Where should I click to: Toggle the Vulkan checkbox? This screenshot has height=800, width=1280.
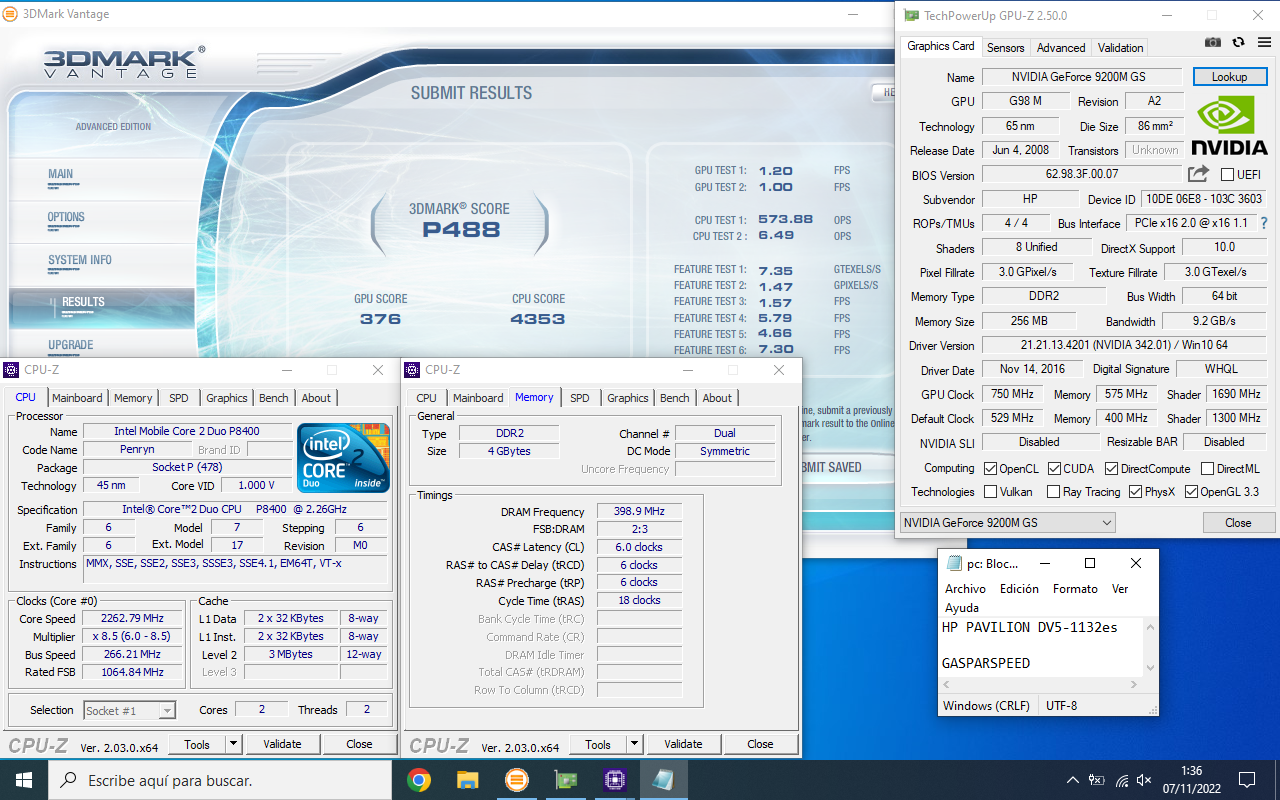point(990,492)
